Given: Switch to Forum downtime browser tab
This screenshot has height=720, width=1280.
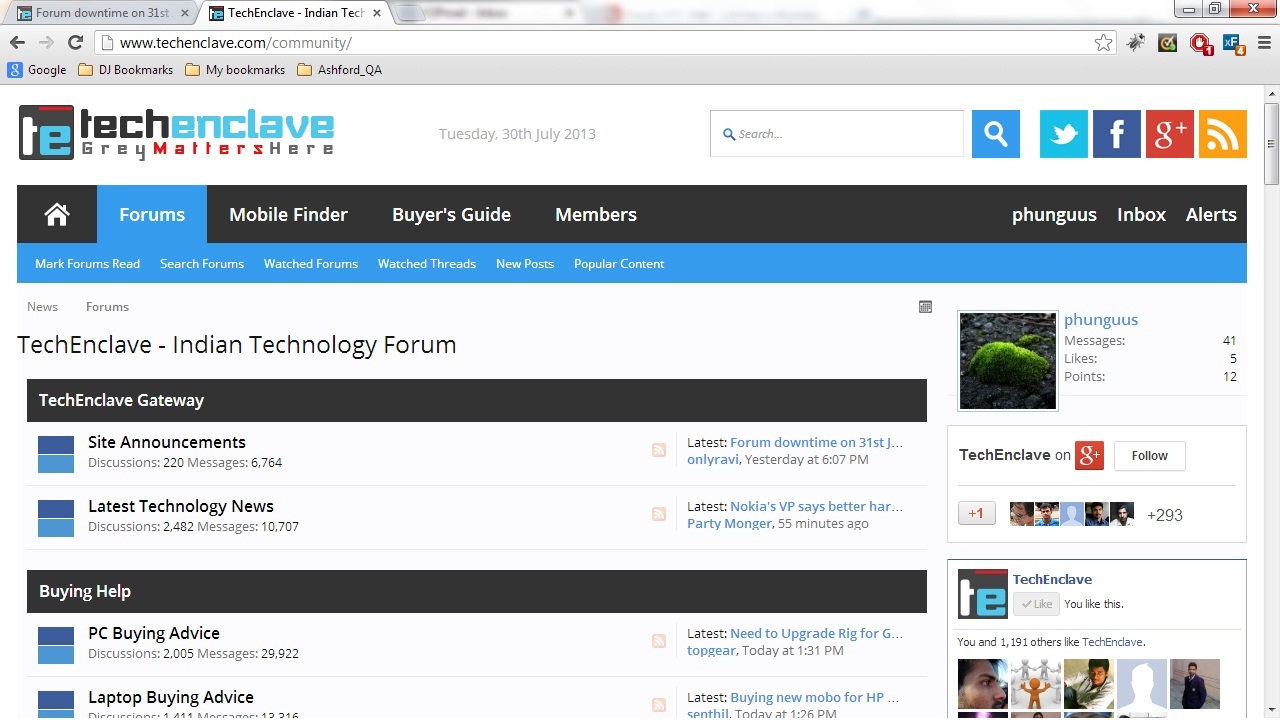Looking at the screenshot, I should [98, 13].
